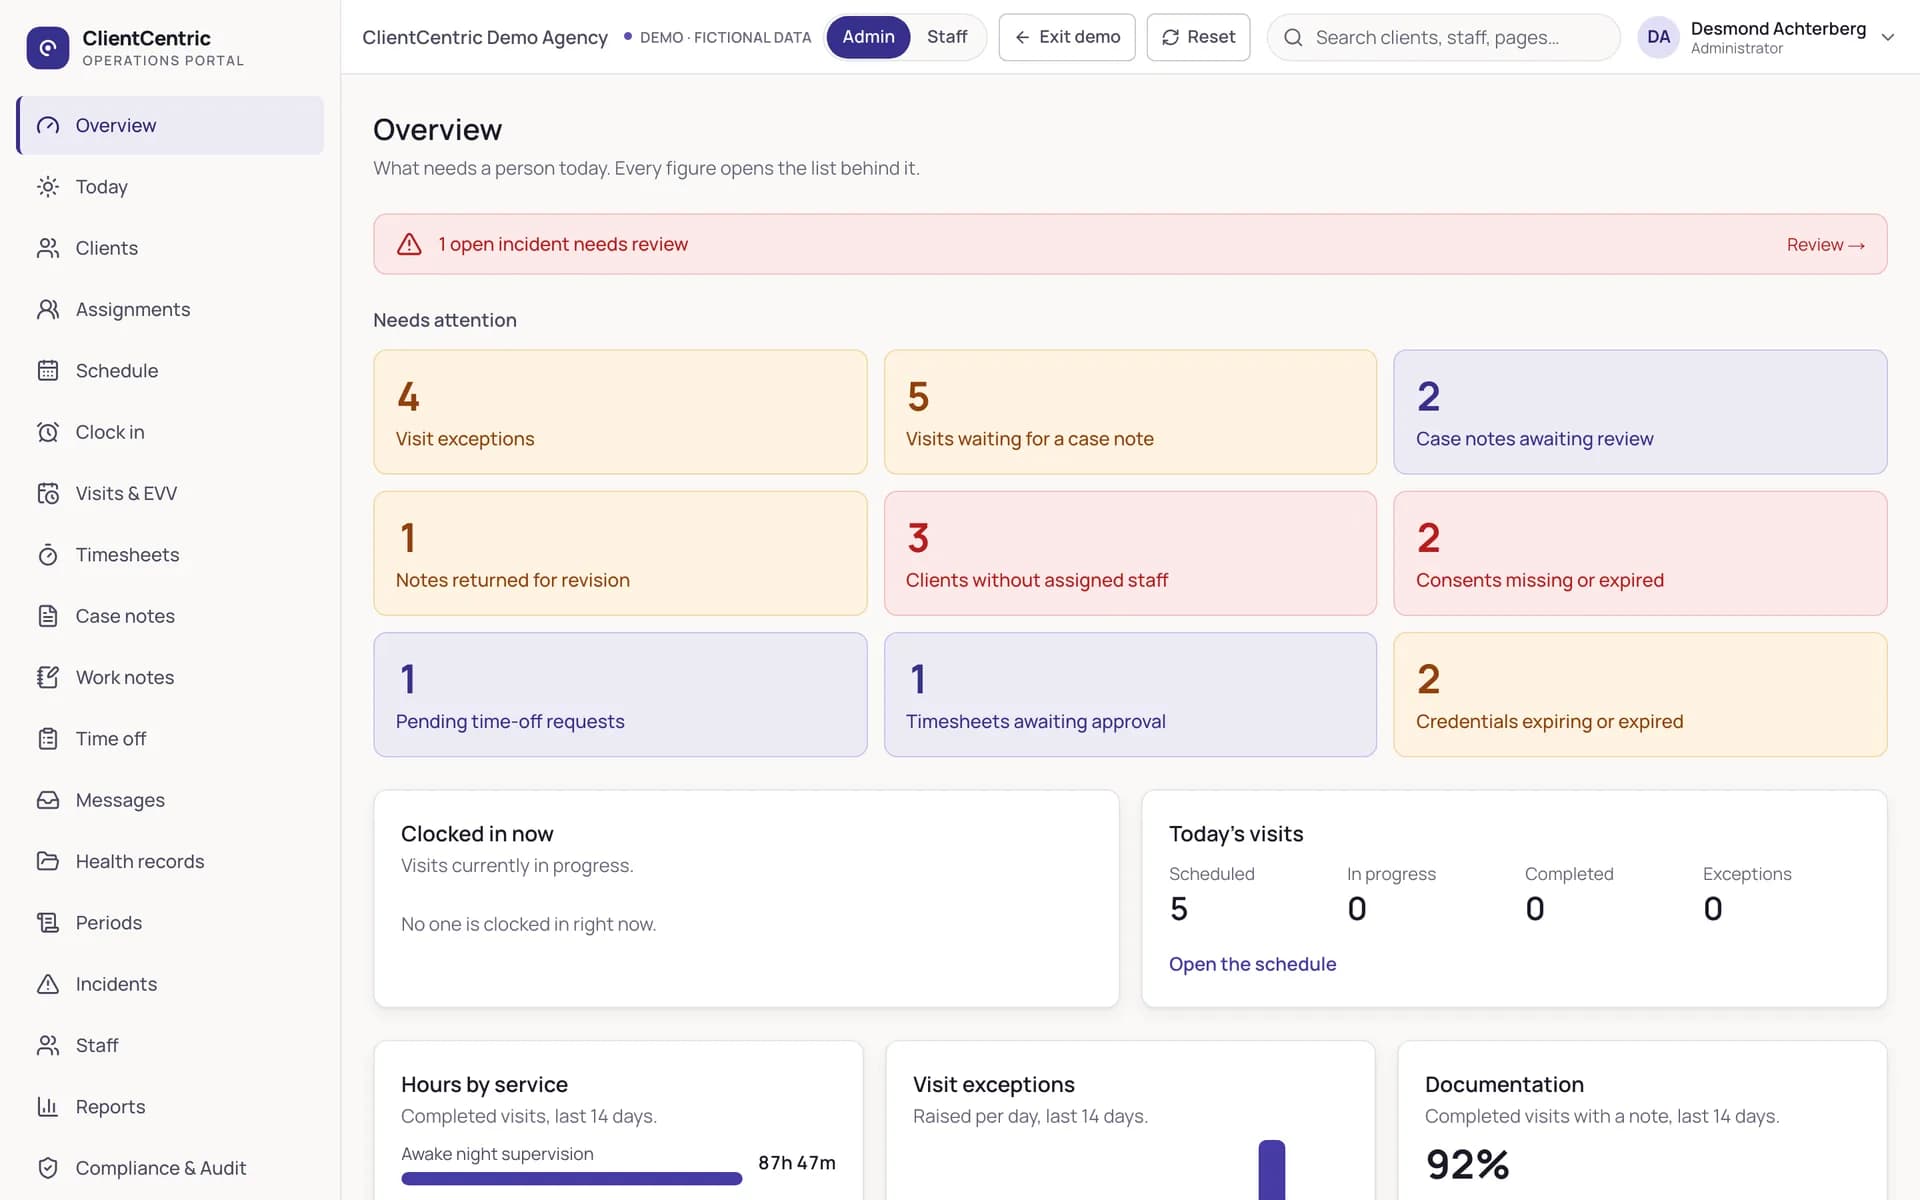Click the Exceptions count in Today's visits
1920x1200 pixels.
coord(1713,908)
